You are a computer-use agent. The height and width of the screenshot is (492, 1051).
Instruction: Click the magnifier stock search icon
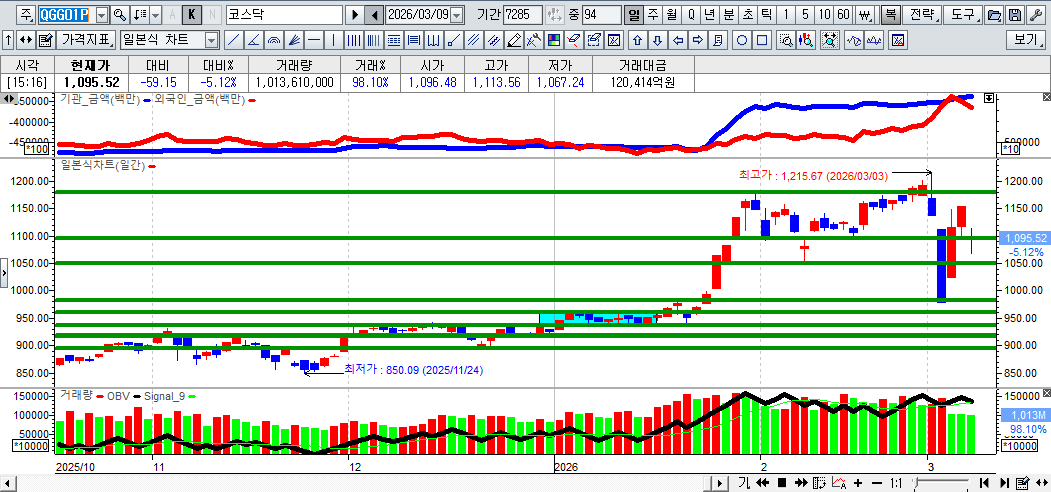coord(120,15)
